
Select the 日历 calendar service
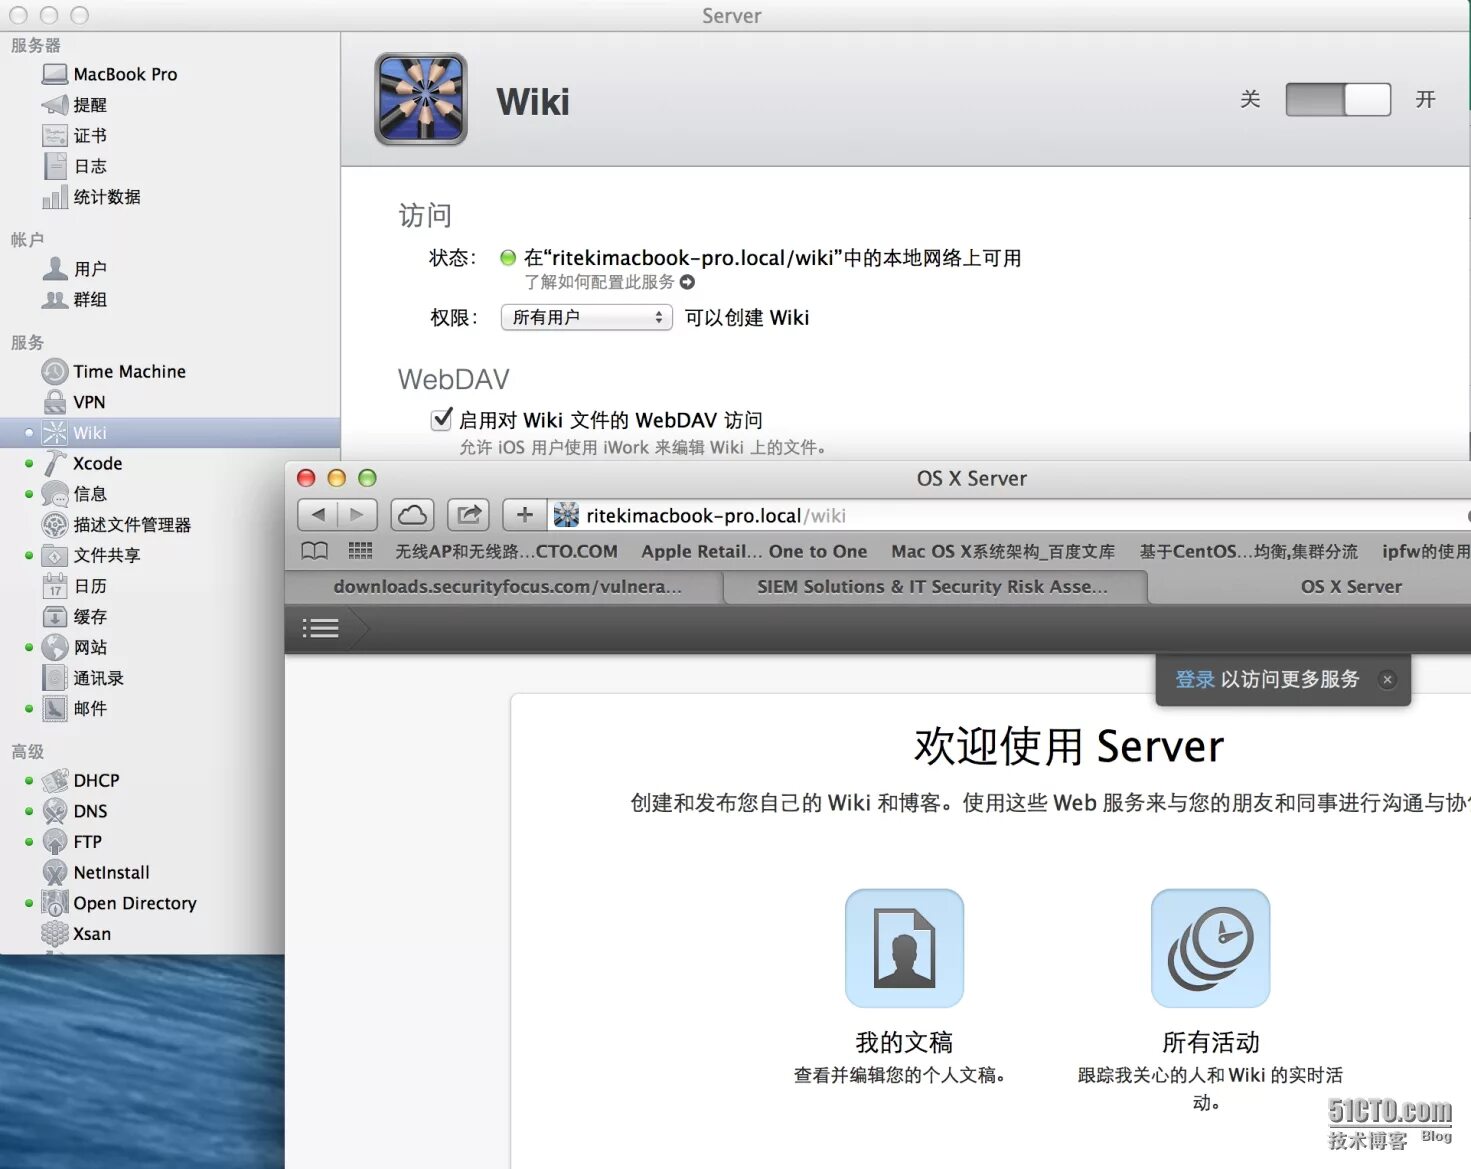(75, 586)
